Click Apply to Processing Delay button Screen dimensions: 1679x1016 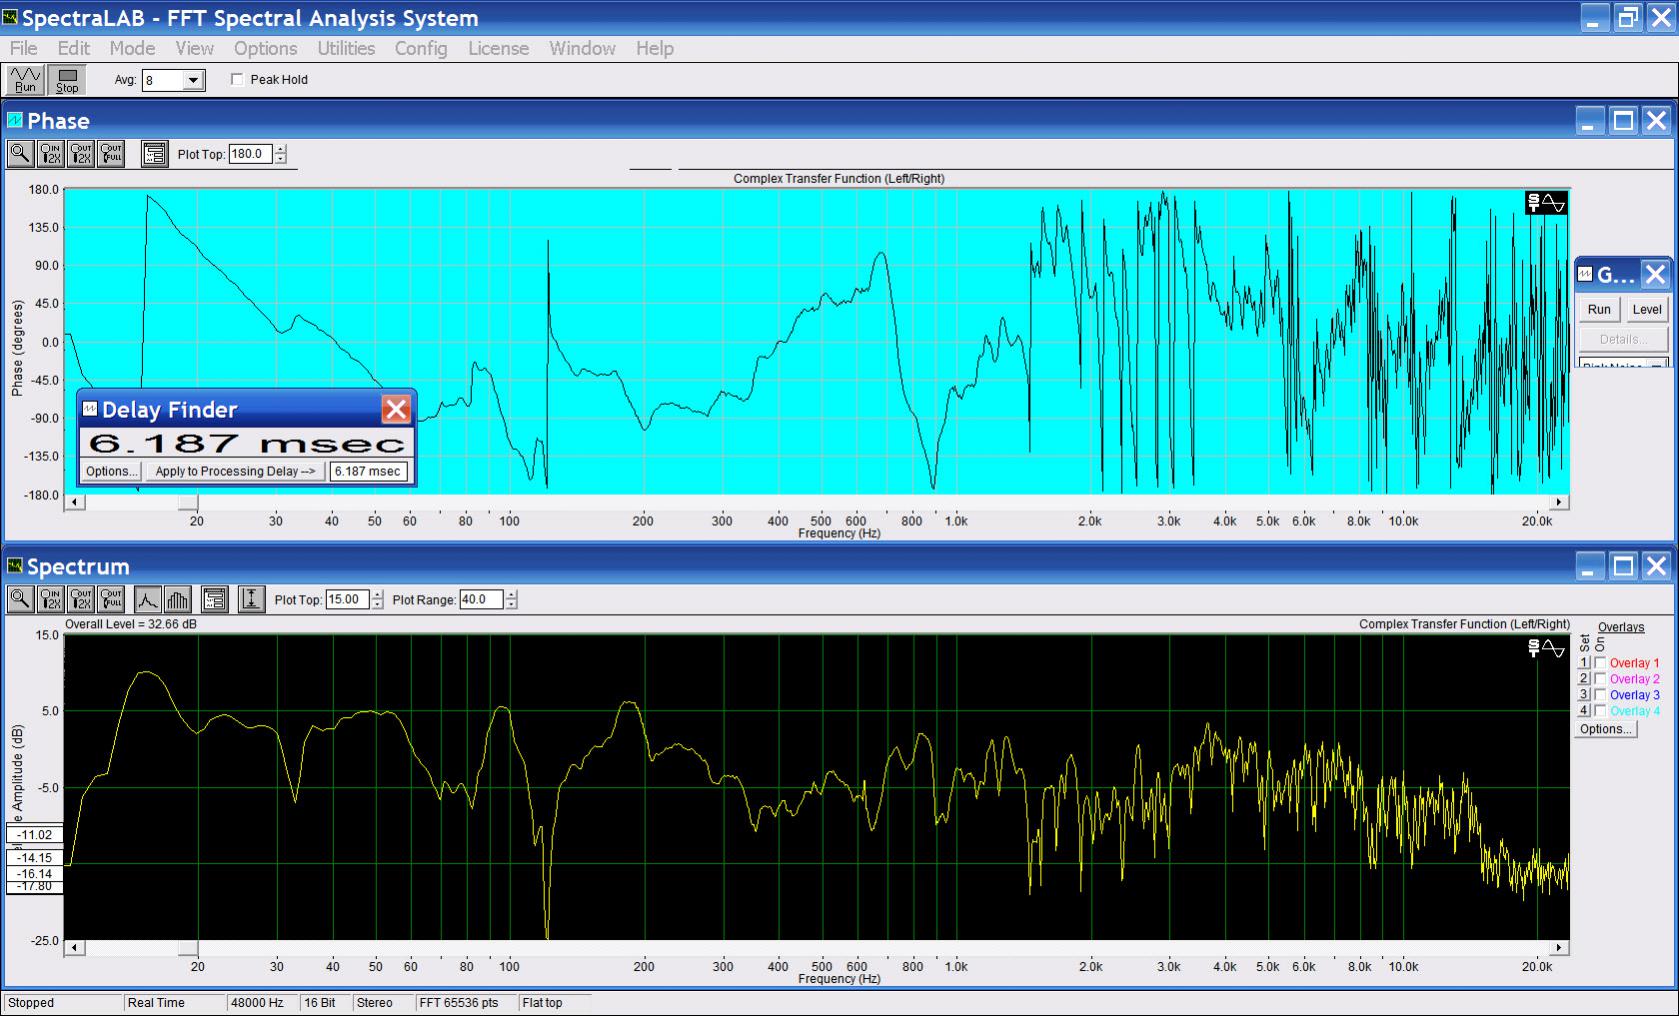click(x=235, y=471)
